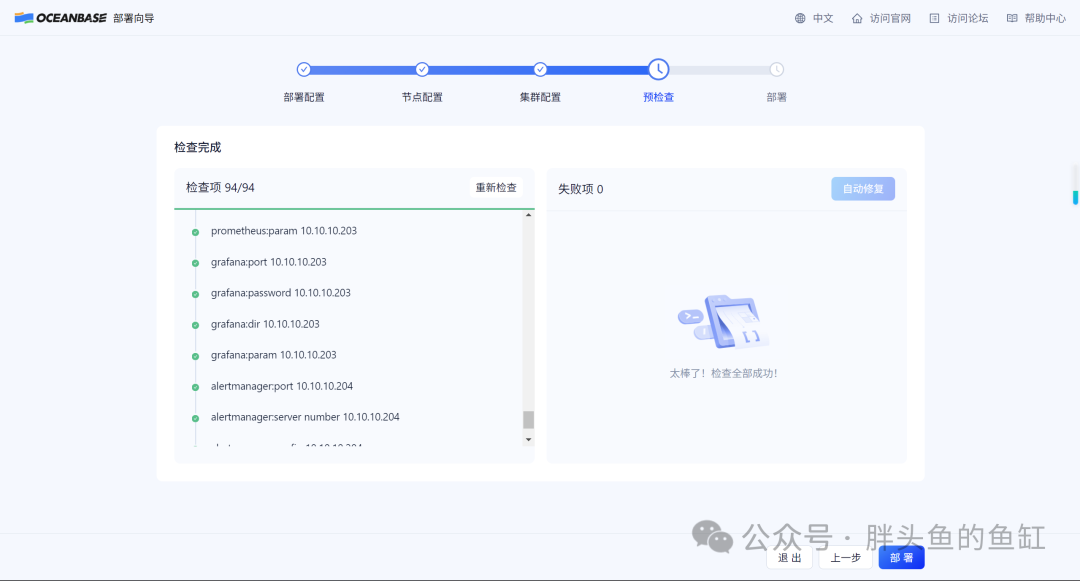Click the 预检查 step clock circle
This screenshot has width=1080, height=581.
[x=658, y=70]
